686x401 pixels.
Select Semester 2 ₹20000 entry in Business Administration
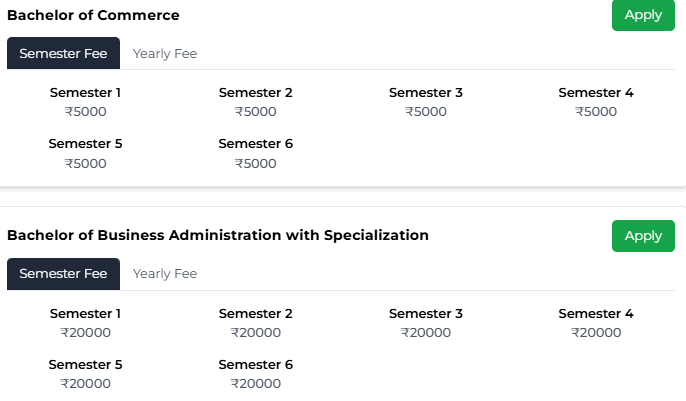256,323
